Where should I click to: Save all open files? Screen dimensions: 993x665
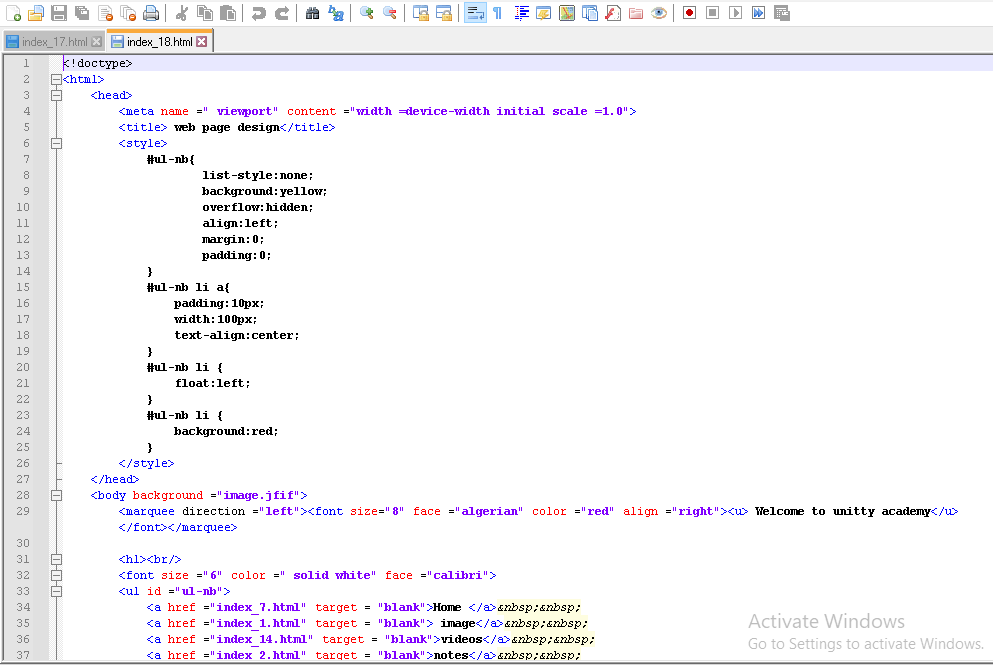81,13
